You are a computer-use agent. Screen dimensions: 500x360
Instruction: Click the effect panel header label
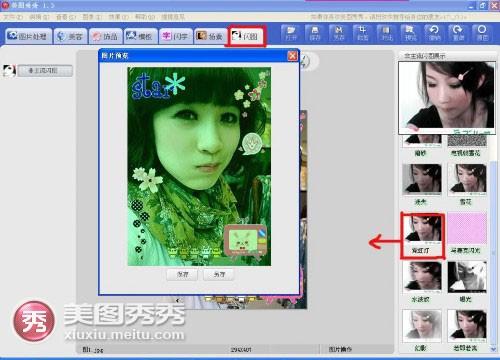point(424,56)
